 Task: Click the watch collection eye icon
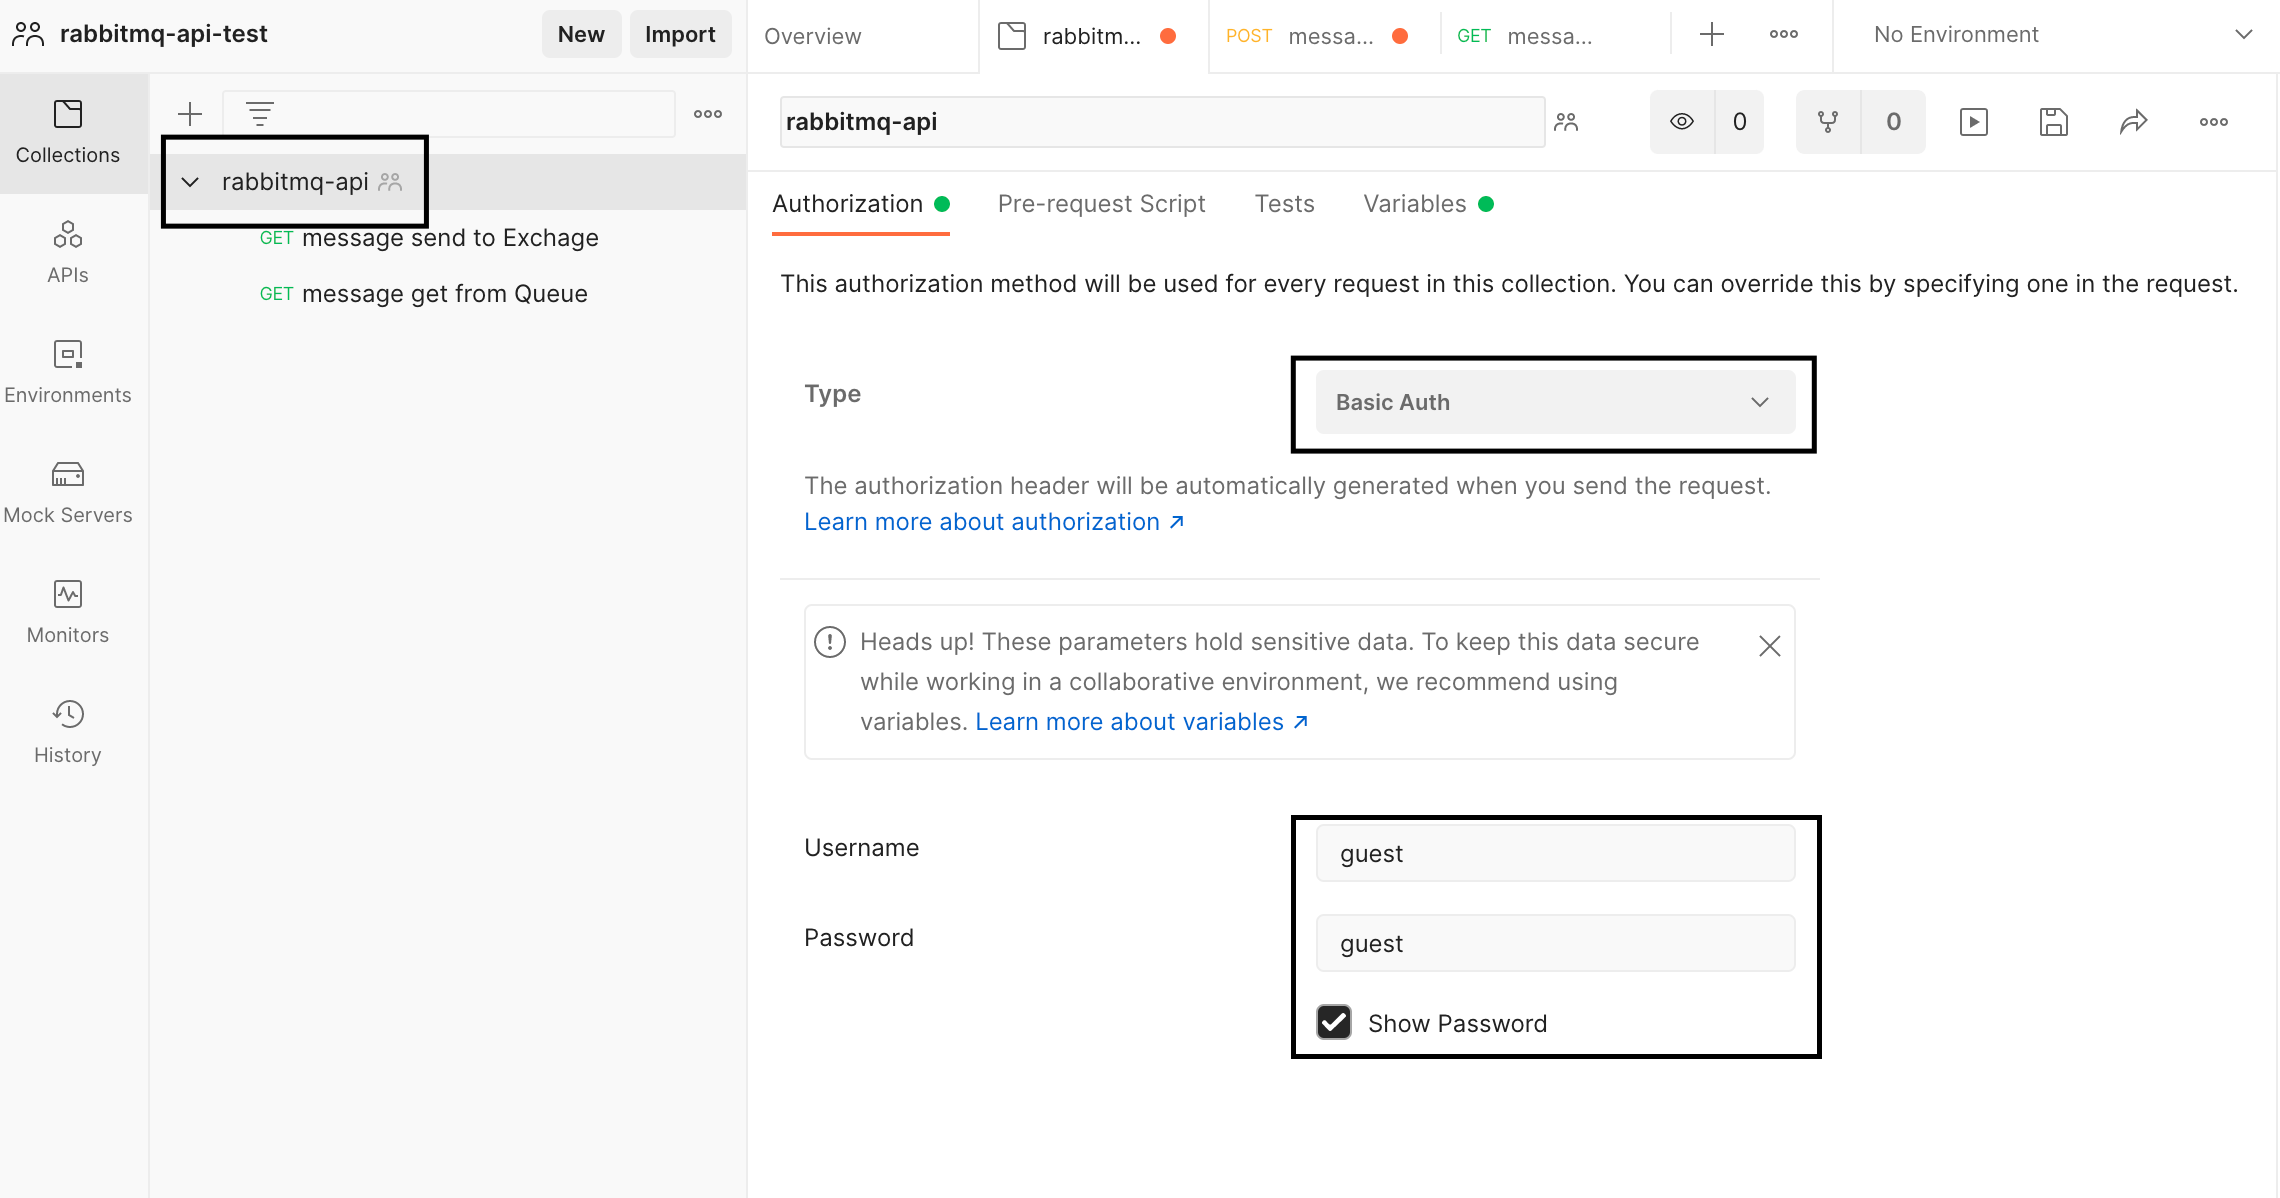1682,122
